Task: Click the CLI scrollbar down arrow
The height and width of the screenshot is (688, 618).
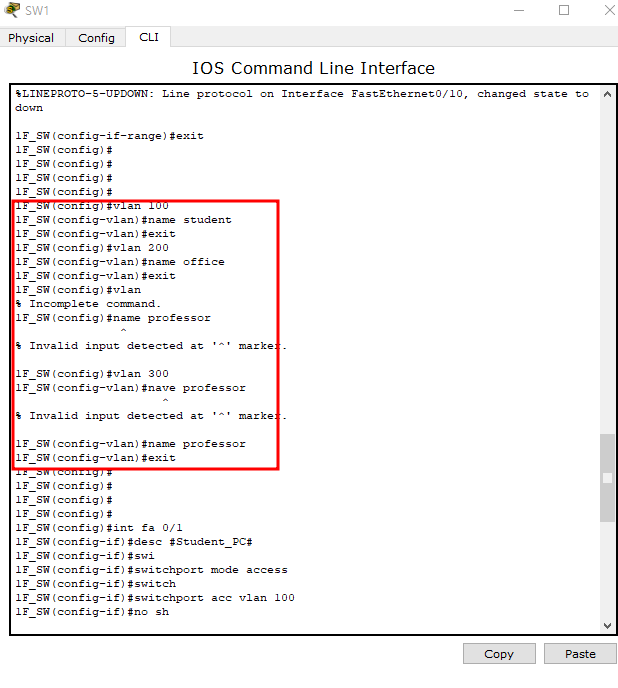Action: (607, 626)
